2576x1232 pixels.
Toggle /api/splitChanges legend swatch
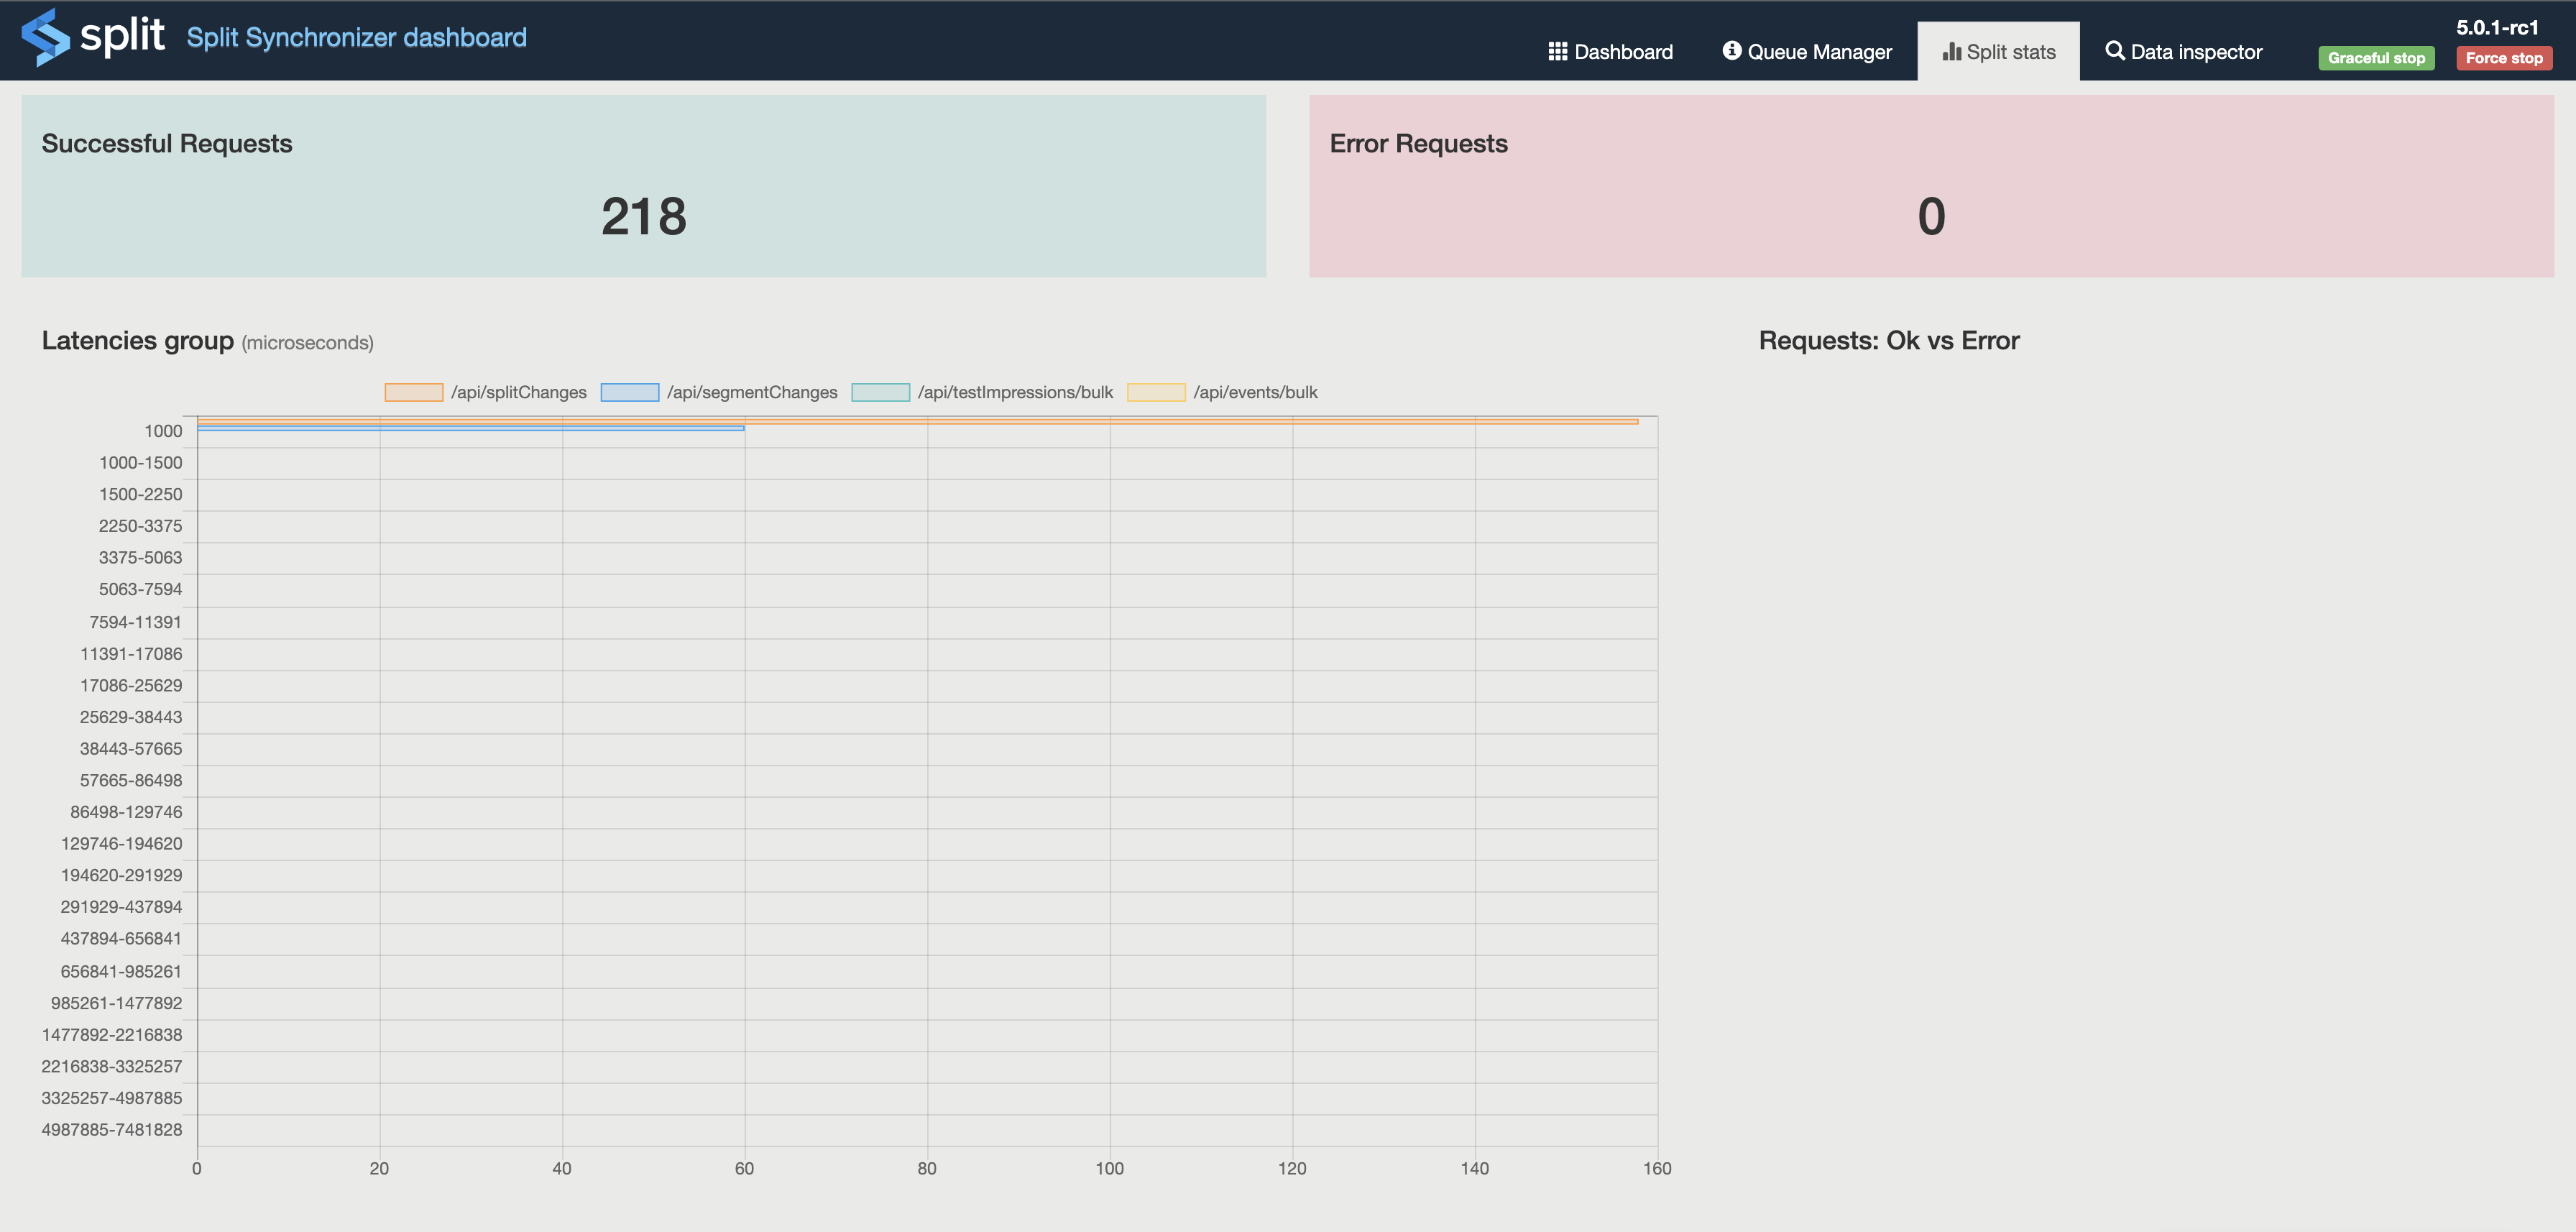(x=413, y=392)
